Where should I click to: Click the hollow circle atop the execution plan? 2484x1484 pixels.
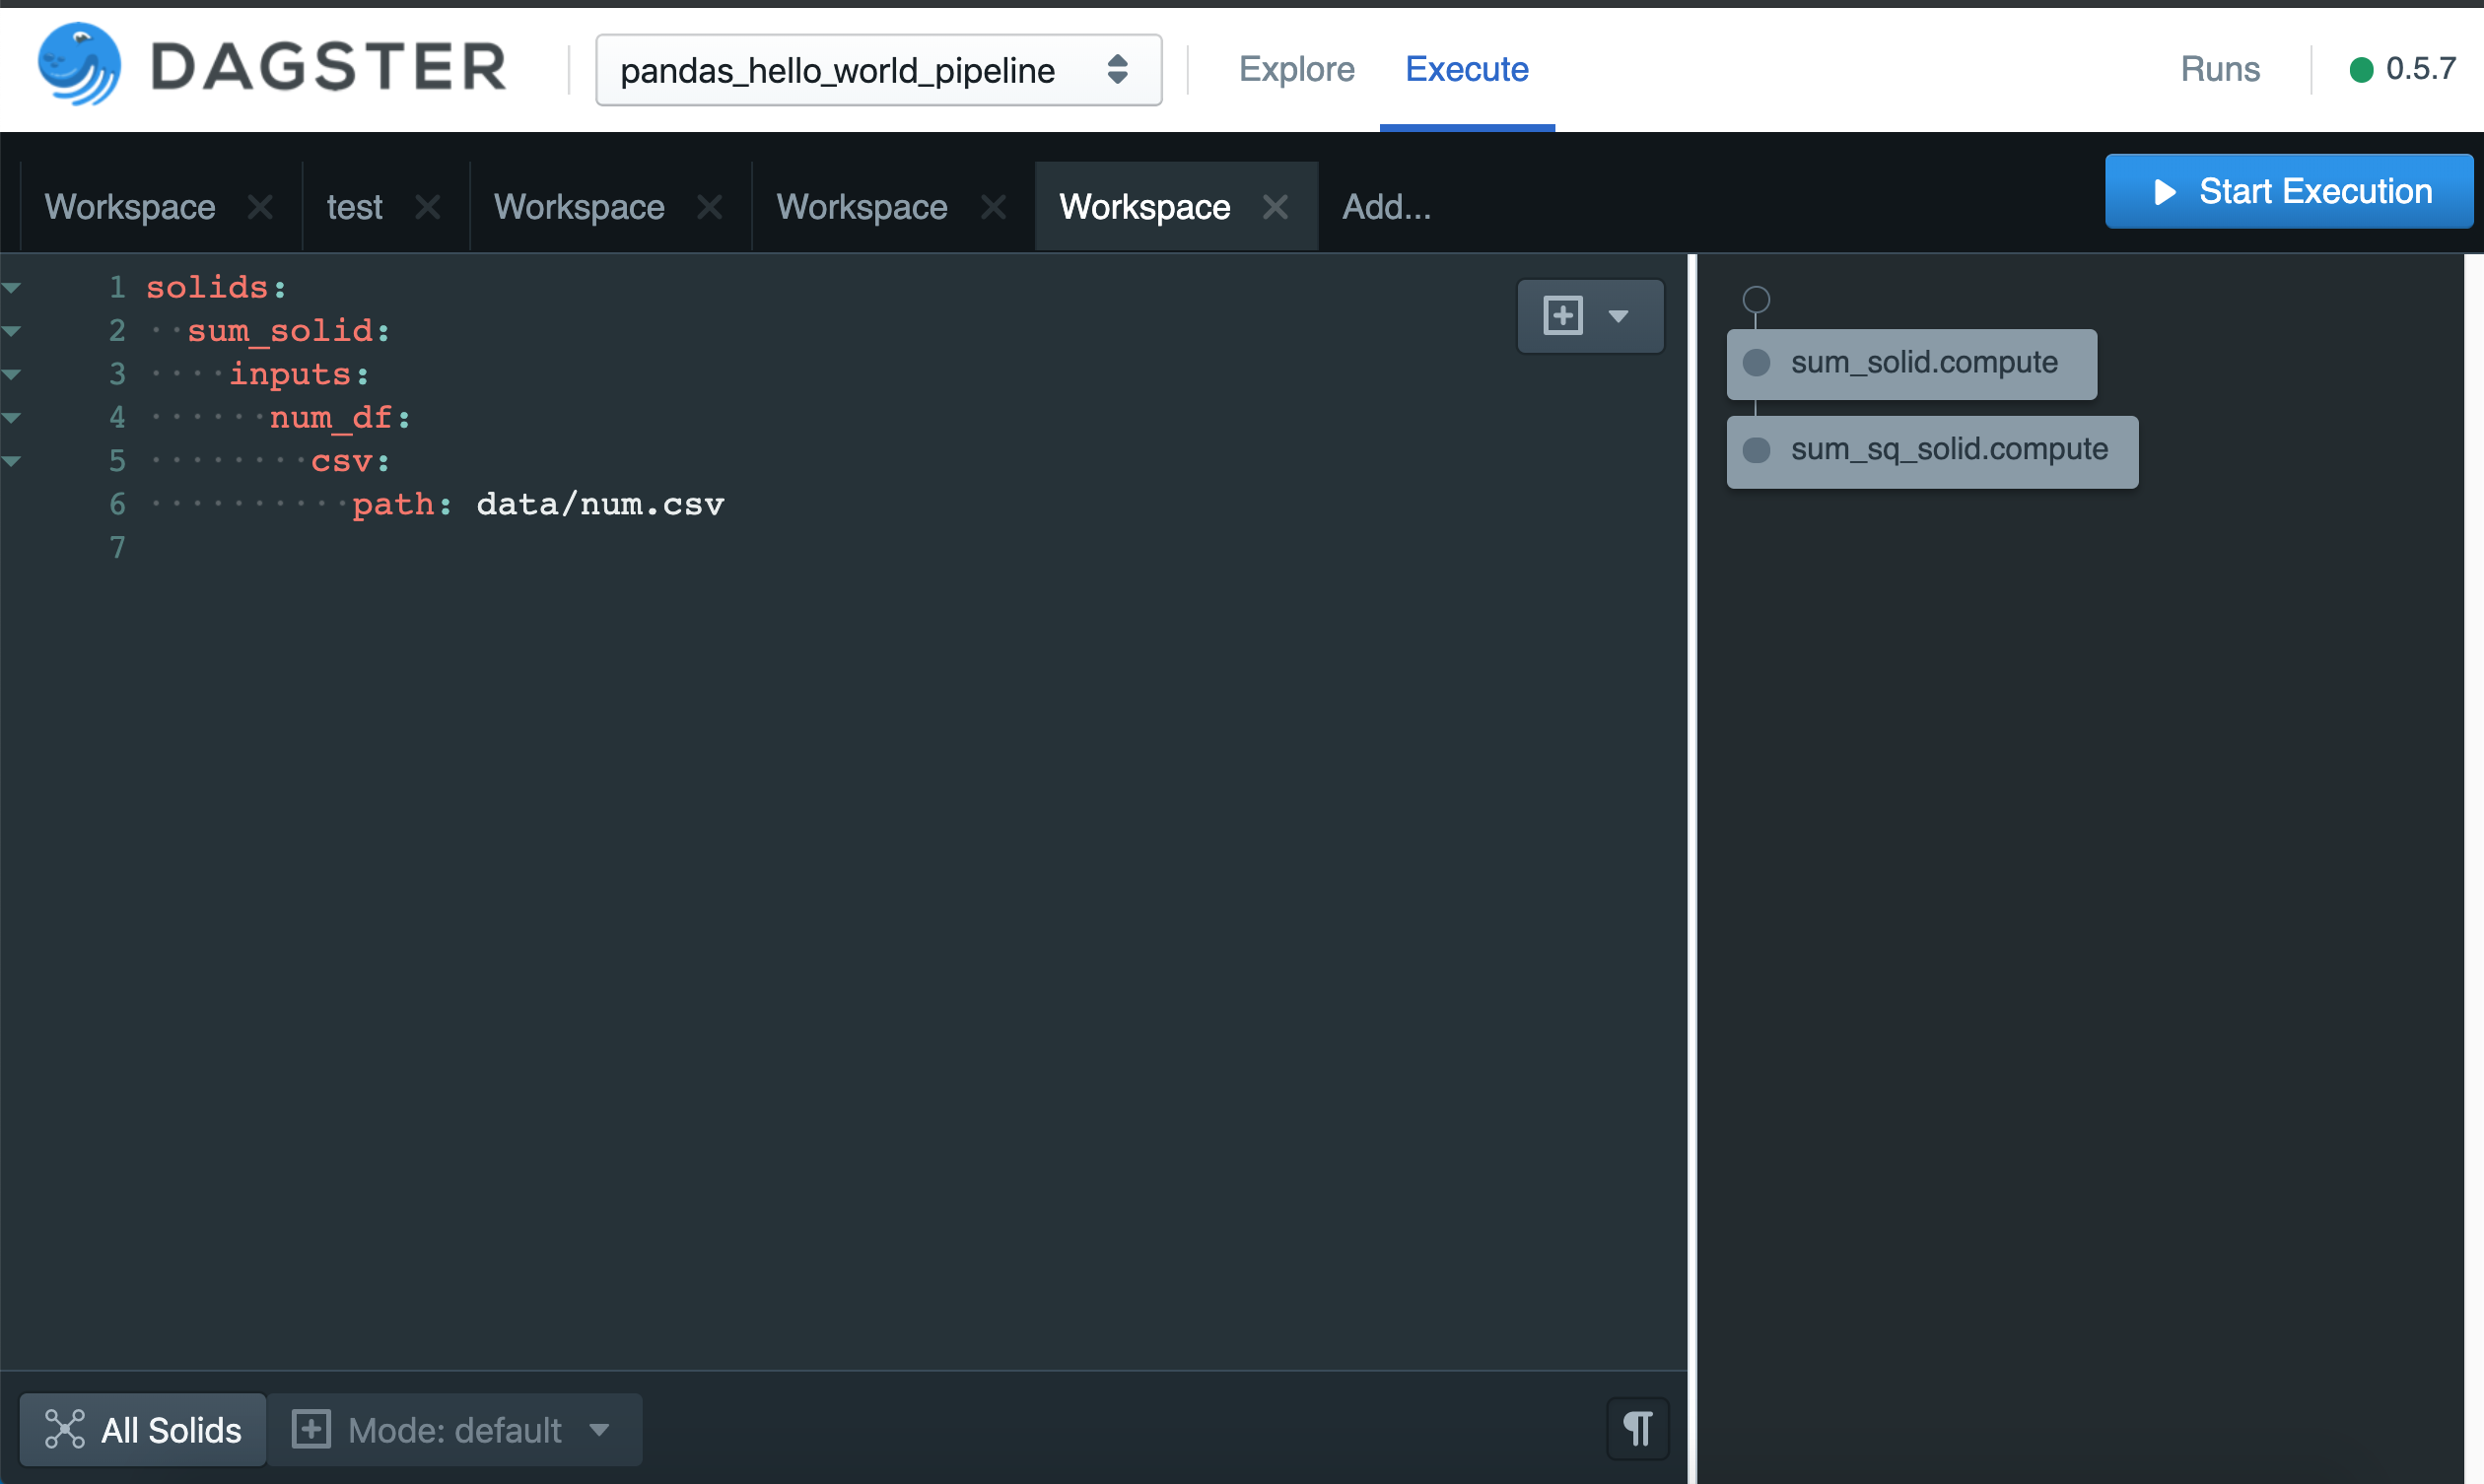pos(1756,299)
